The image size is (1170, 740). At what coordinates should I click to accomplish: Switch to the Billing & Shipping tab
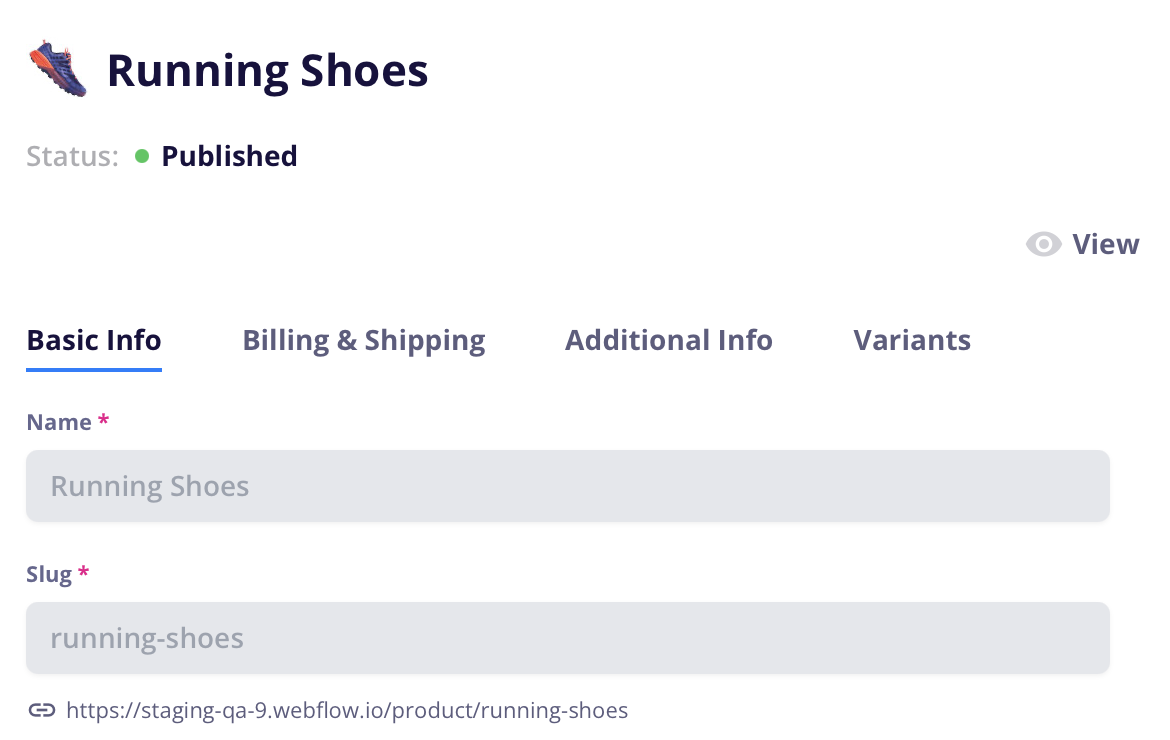(364, 340)
